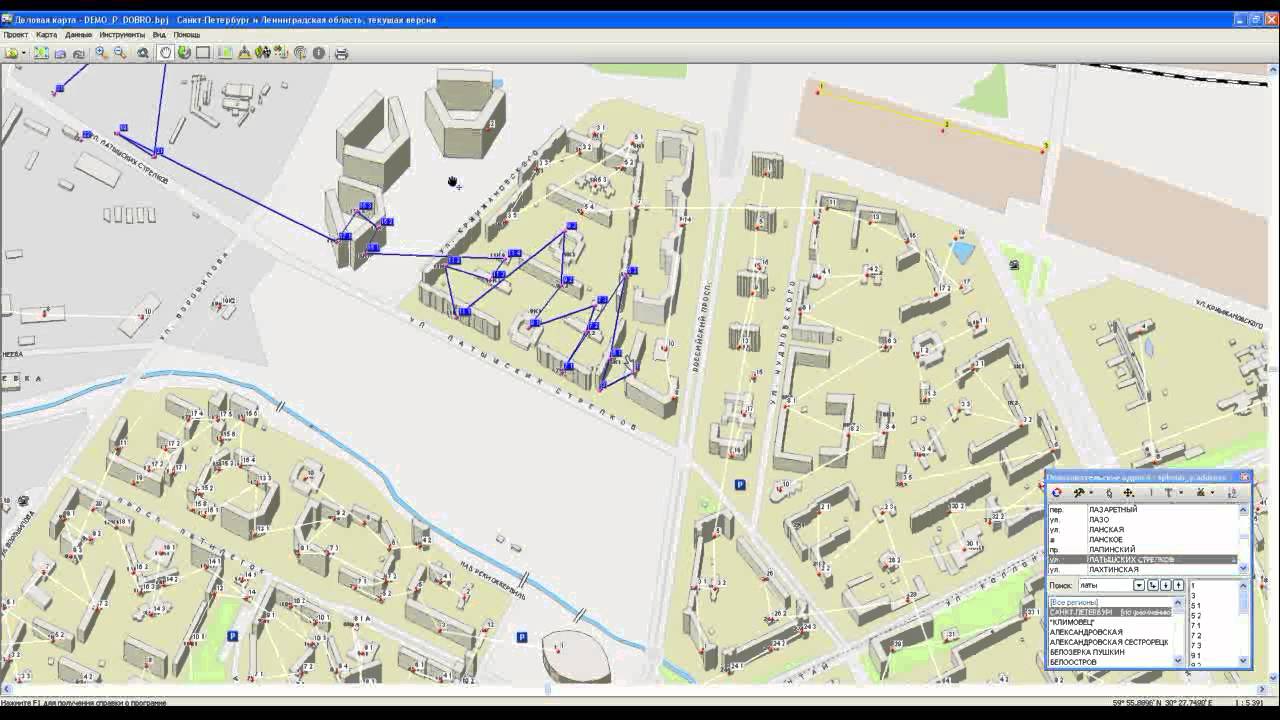Click the green layers panel icon
The width and height of the screenshot is (1280, 720).
225,53
